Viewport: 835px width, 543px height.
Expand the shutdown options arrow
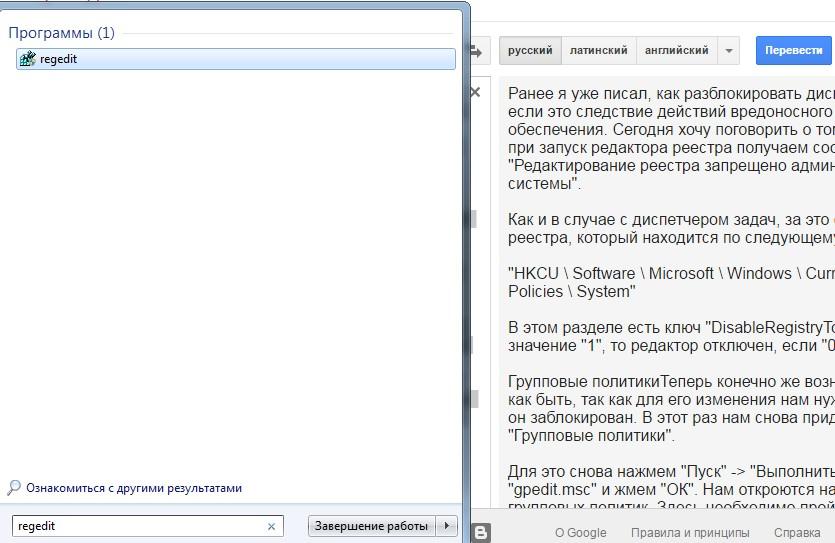click(446, 526)
